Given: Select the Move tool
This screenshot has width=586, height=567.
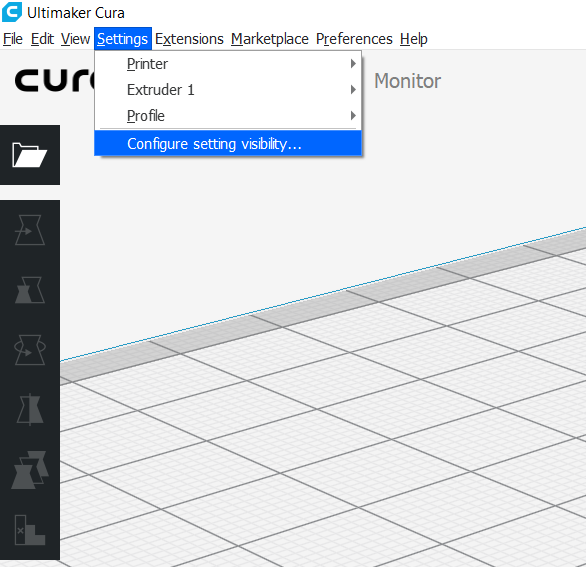Looking at the screenshot, I should (x=30, y=230).
